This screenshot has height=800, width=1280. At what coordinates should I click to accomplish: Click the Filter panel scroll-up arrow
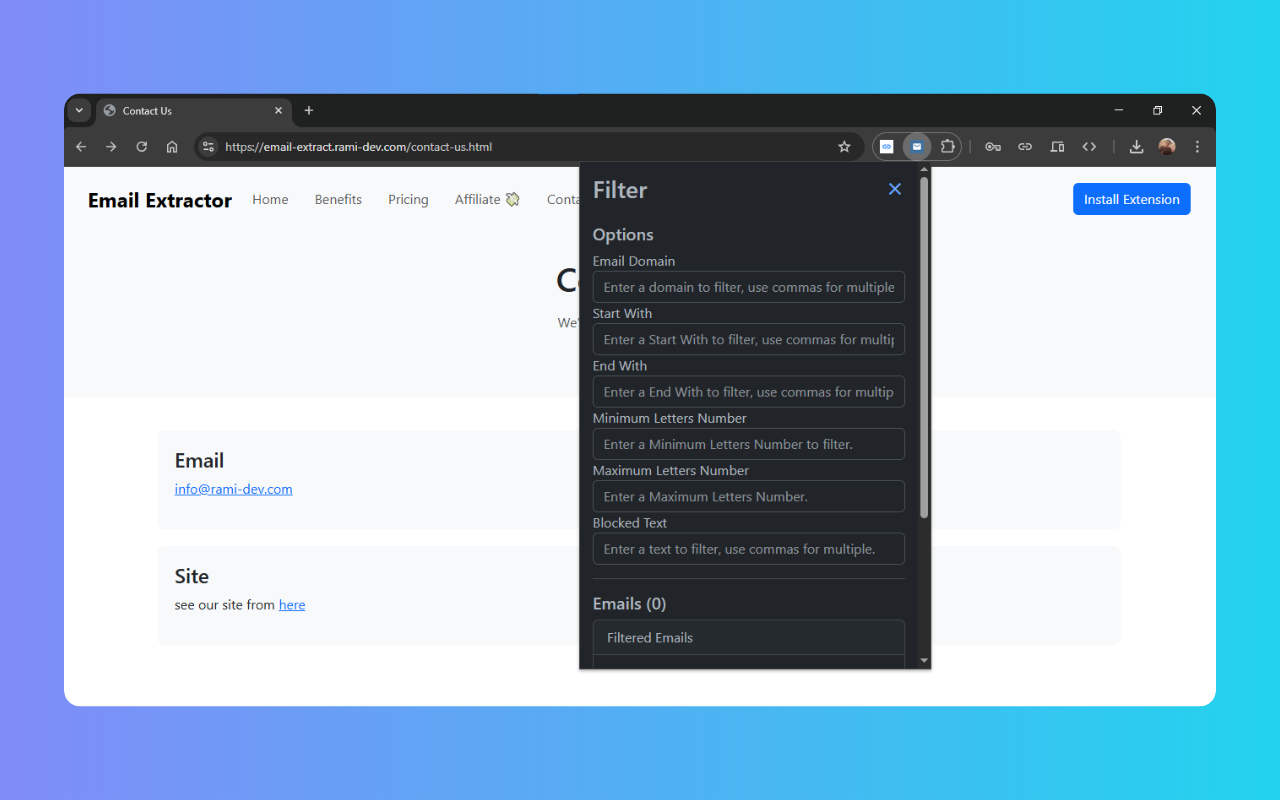[924, 170]
